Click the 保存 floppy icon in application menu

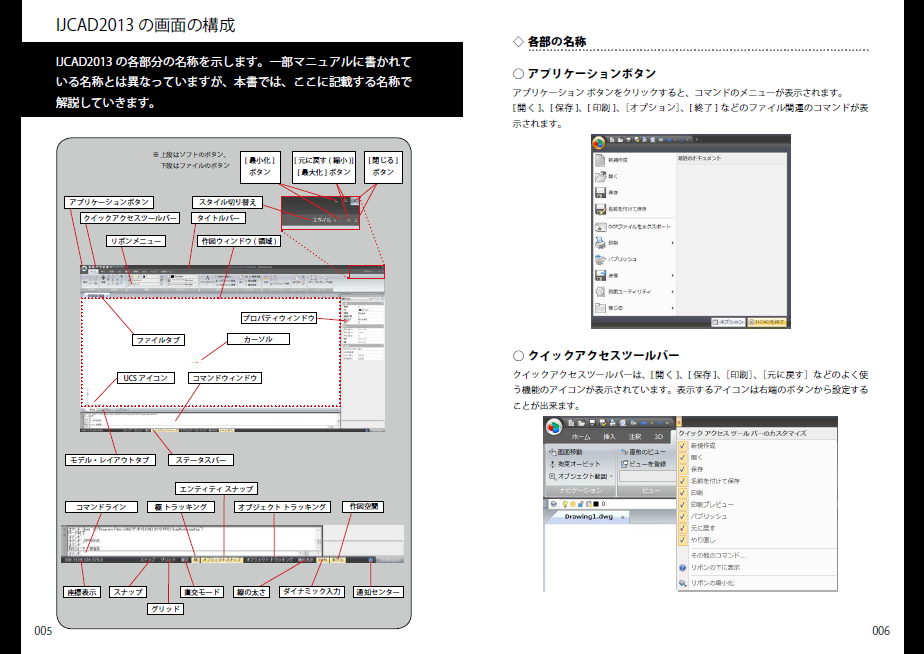pyautogui.click(x=600, y=193)
